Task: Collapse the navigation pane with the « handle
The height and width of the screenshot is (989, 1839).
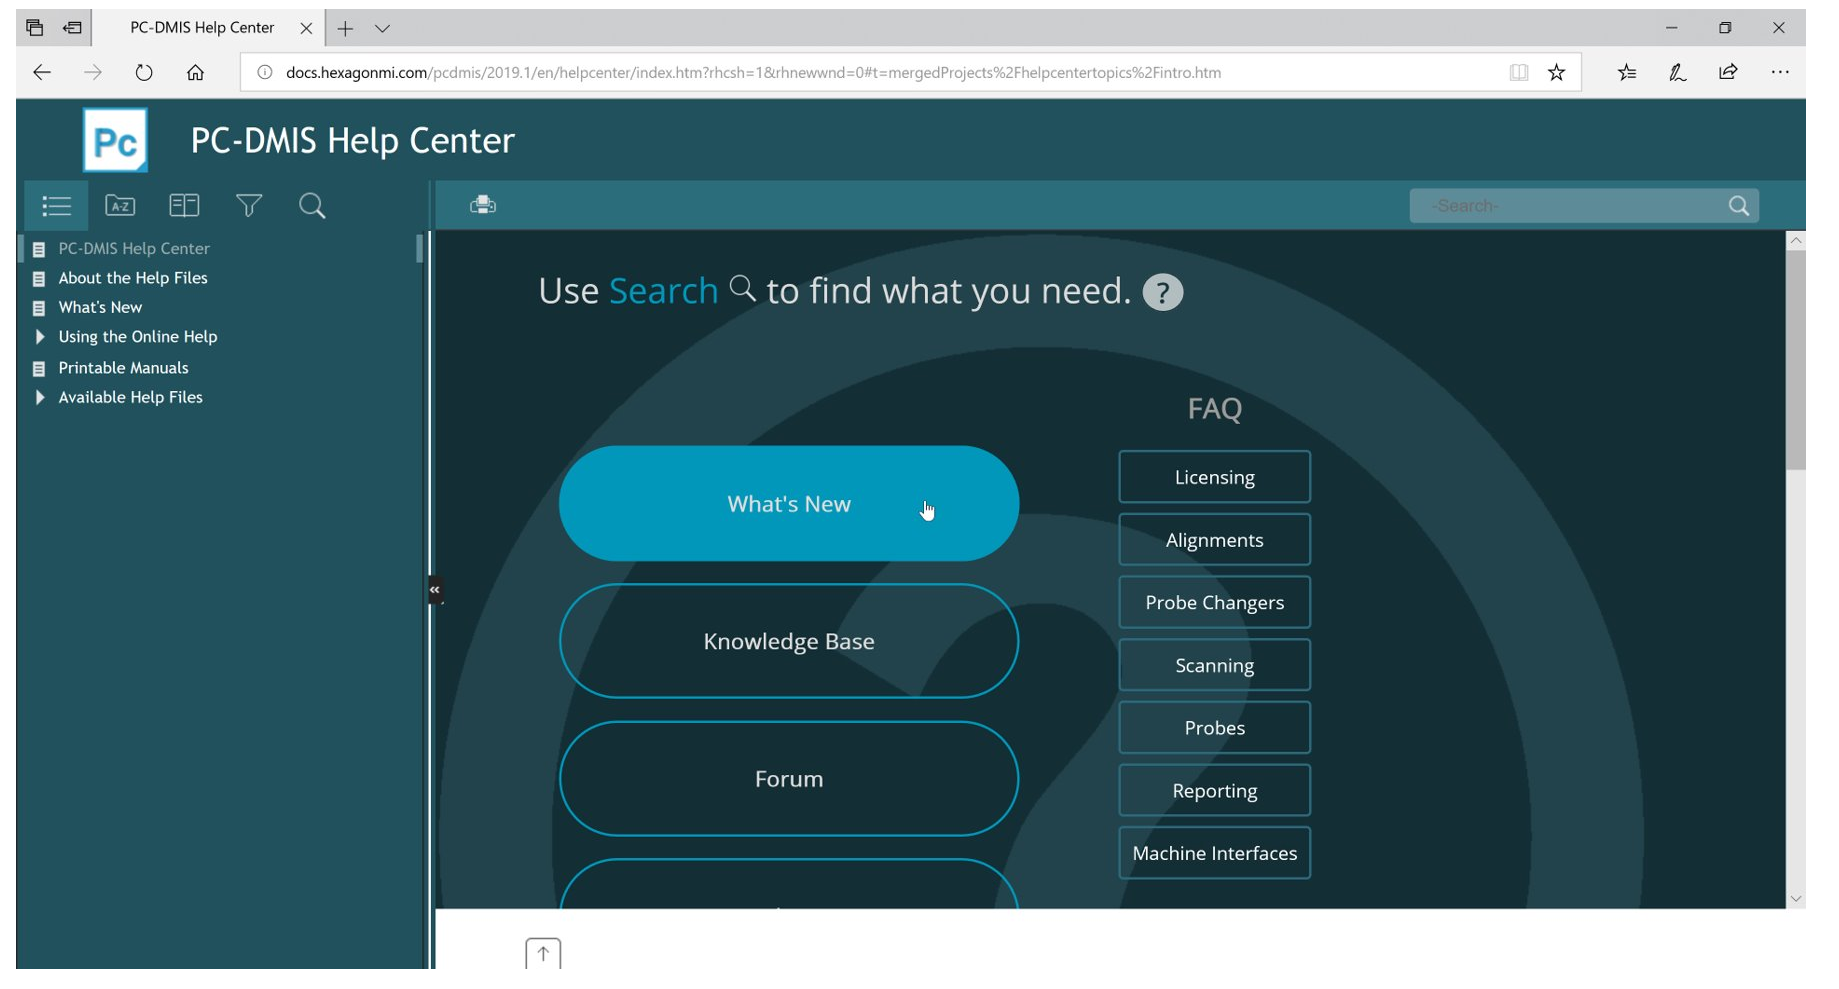Action: [434, 590]
